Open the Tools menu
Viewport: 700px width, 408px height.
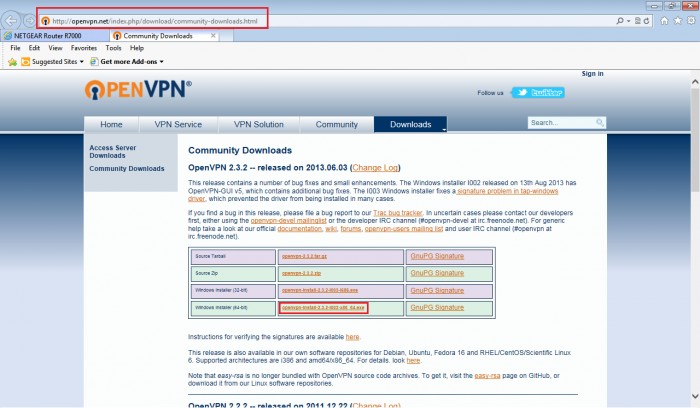click(113, 48)
